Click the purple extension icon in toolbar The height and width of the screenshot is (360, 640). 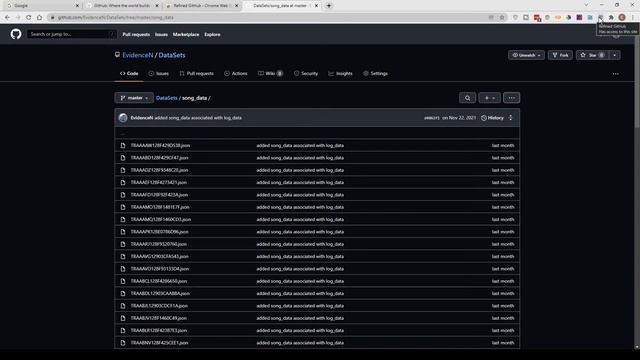[x=579, y=18]
